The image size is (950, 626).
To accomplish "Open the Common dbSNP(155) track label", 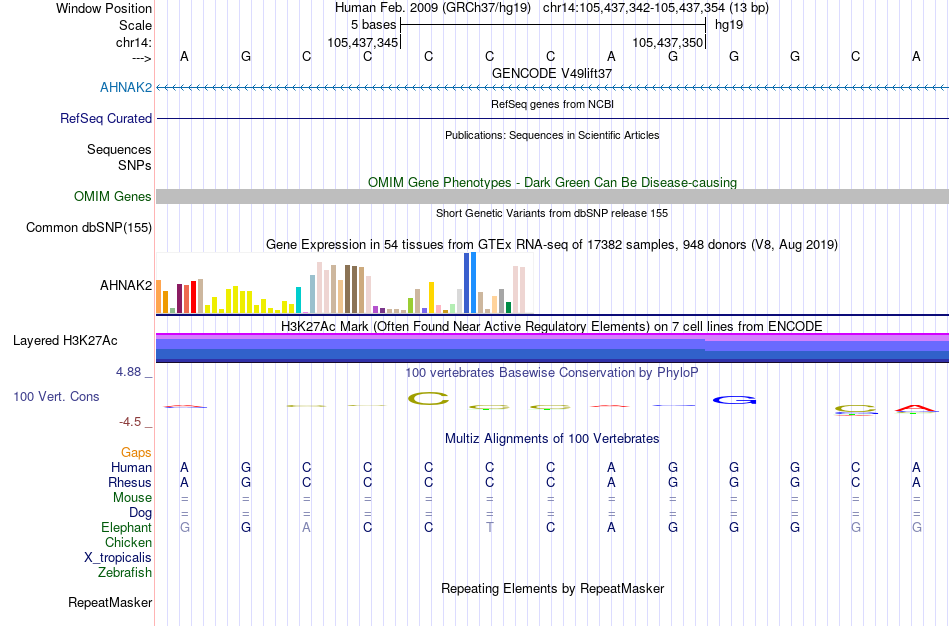I will pyautogui.click(x=89, y=227).
